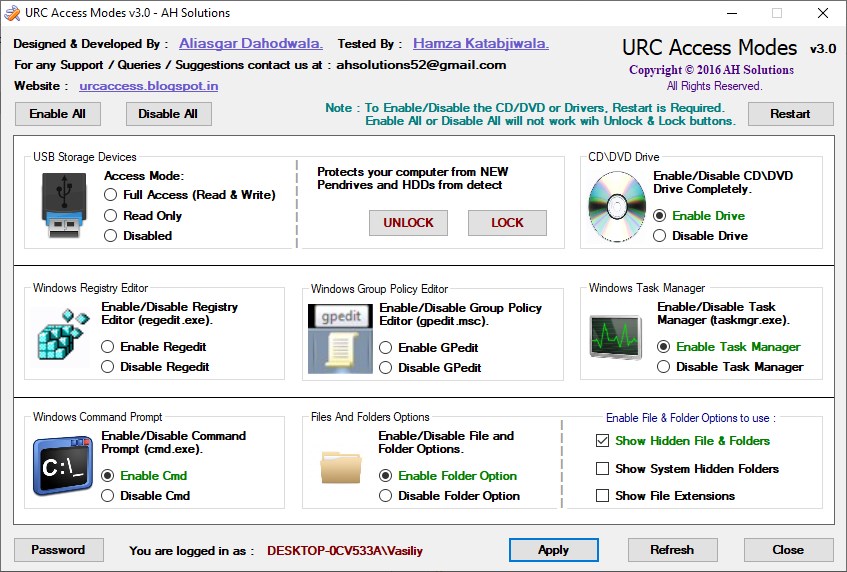Screen dimensions: 847x572
Task: Click the Files and Folders folder icon
Action: pyautogui.click(x=340, y=467)
